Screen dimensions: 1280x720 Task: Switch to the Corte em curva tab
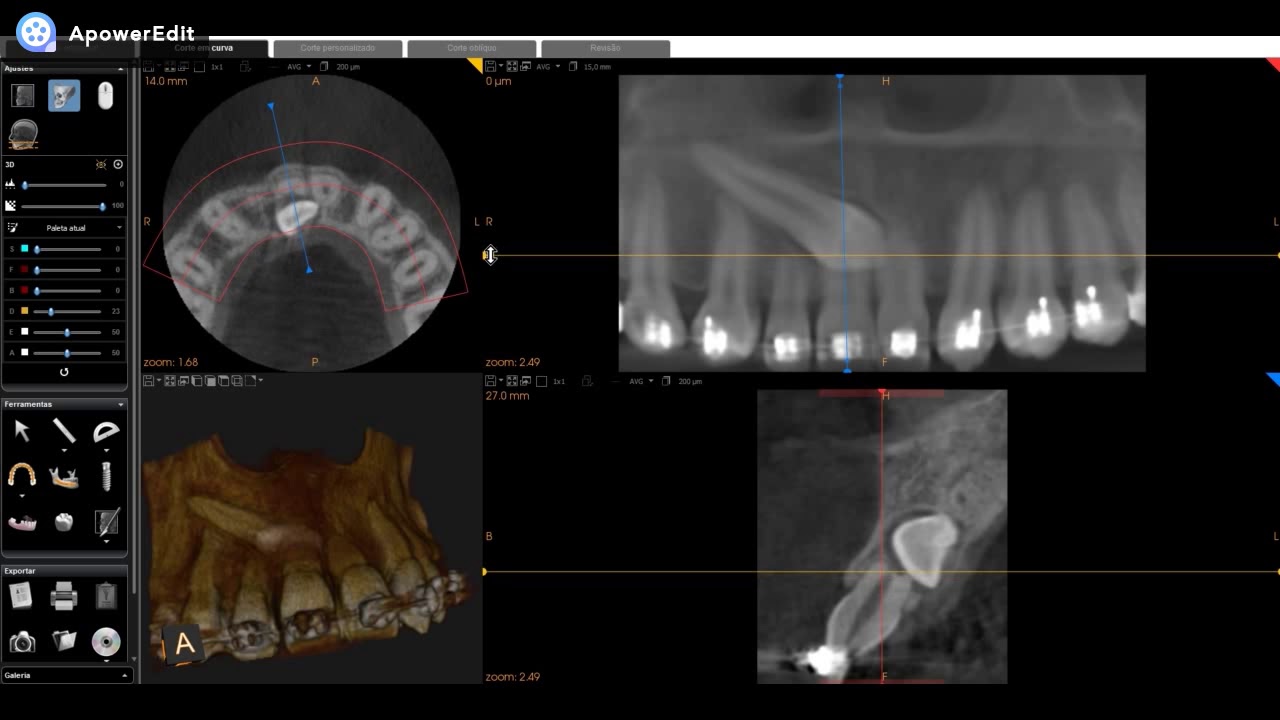tap(204, 48)
